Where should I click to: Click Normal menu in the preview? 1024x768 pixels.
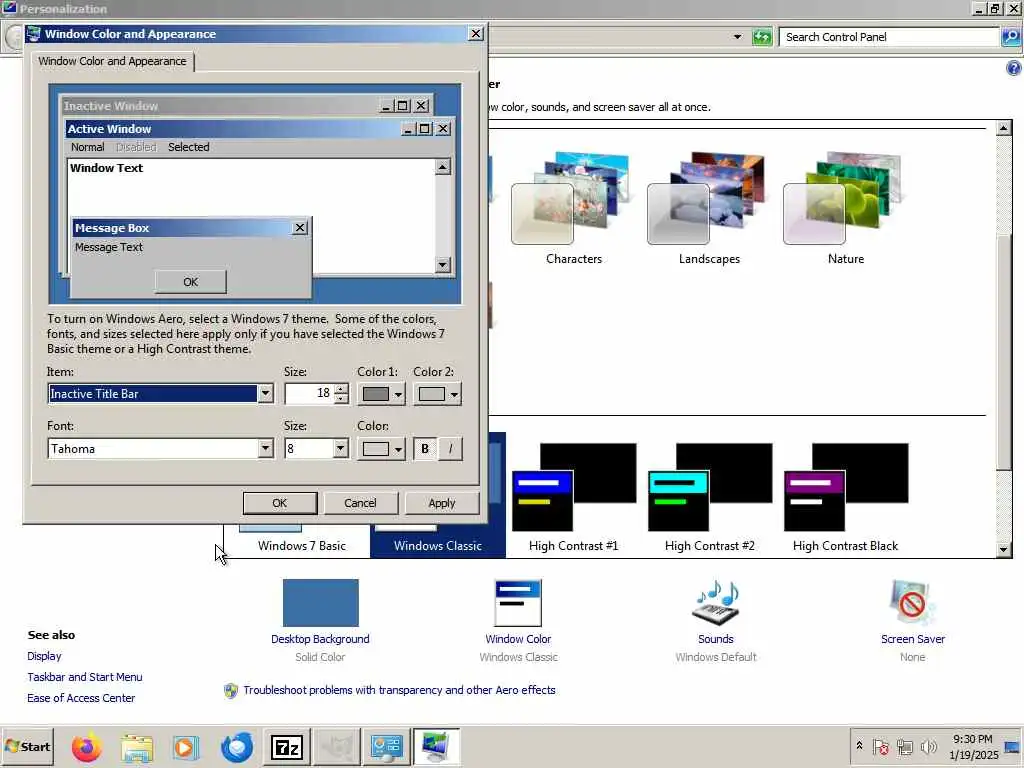coord(88,147)
